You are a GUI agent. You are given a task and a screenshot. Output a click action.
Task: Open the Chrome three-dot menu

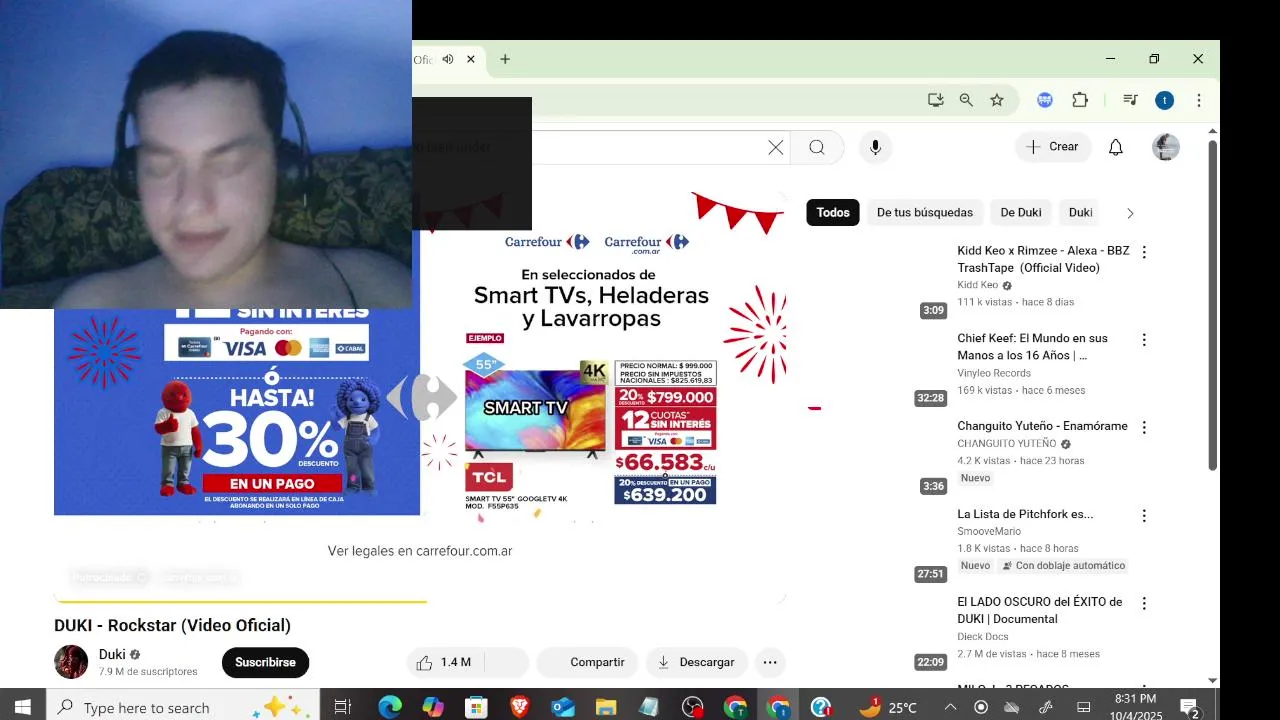click(x=1199, y=100)
